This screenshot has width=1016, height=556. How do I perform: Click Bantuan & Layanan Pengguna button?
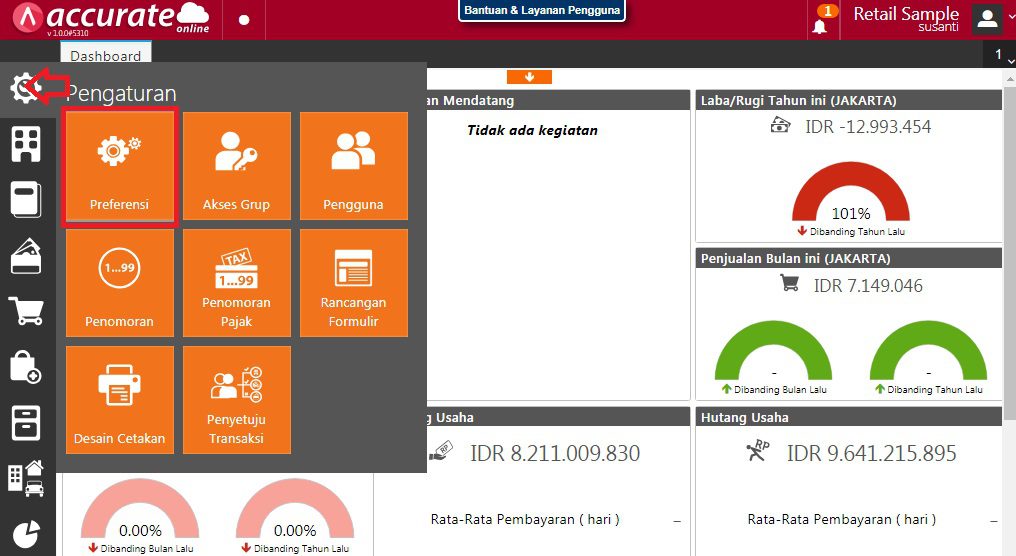click(x=542, y=10)
